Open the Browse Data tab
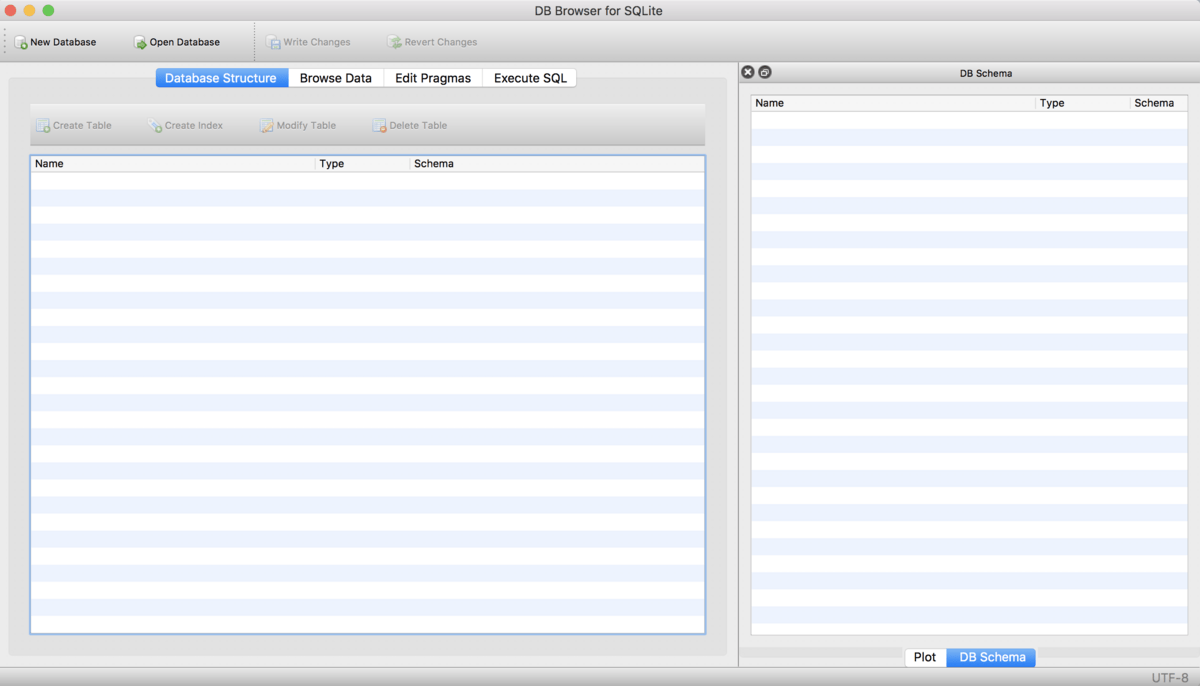Viewport: 1200px width, 686px height. pos(336,78)
